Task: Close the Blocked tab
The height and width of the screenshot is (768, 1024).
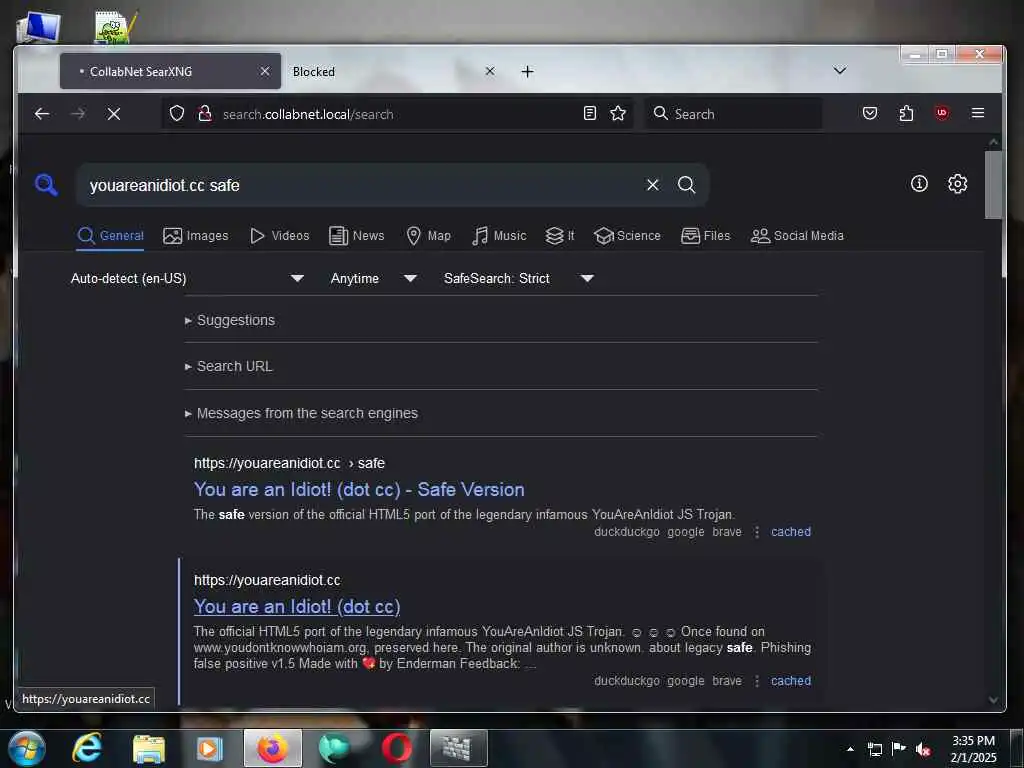Action: (490, 71)
